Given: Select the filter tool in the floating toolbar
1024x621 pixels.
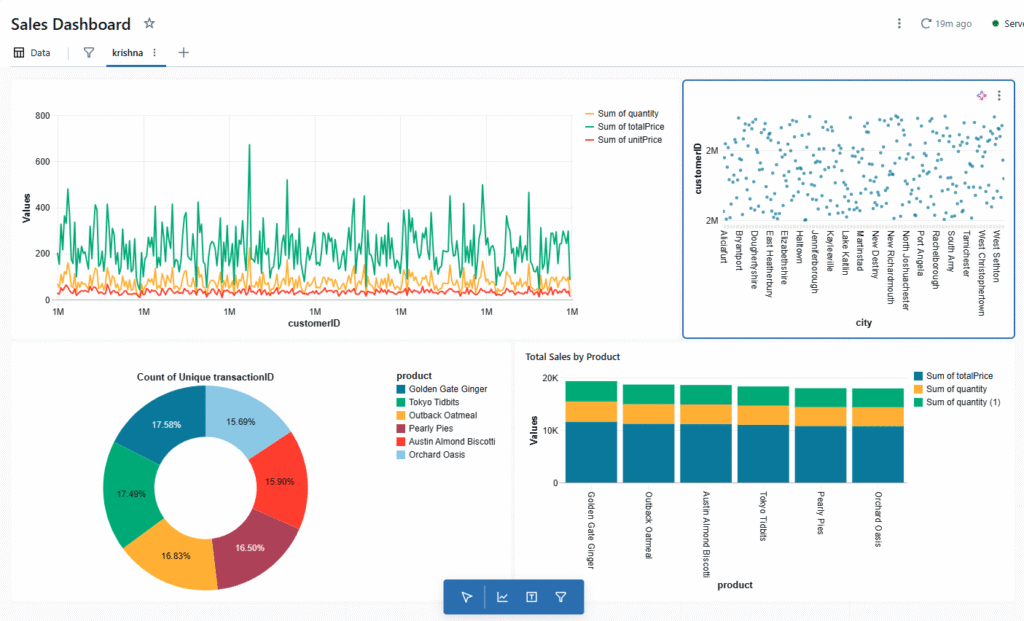Looking at the screenshot, I should coord(563,597).
